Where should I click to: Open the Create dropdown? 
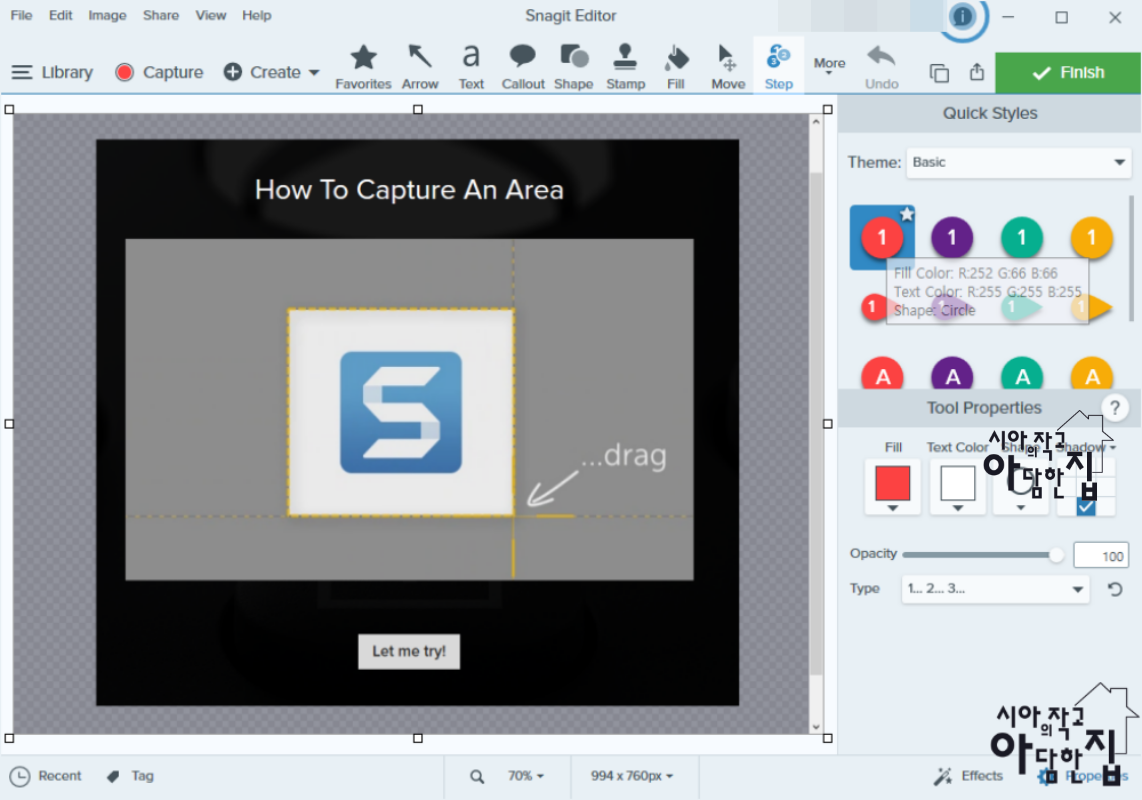tap(272, 72)
